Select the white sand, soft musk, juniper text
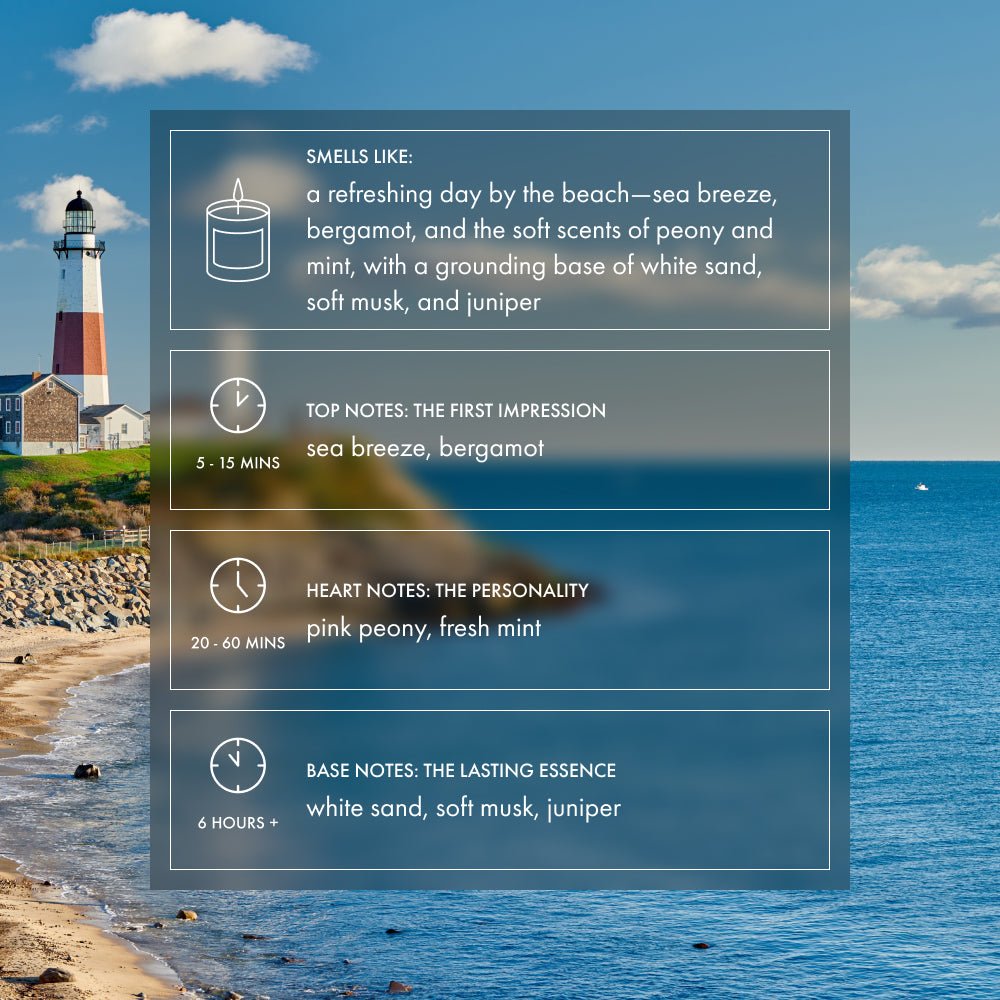1000x1000 pixels. click(463, 808)
